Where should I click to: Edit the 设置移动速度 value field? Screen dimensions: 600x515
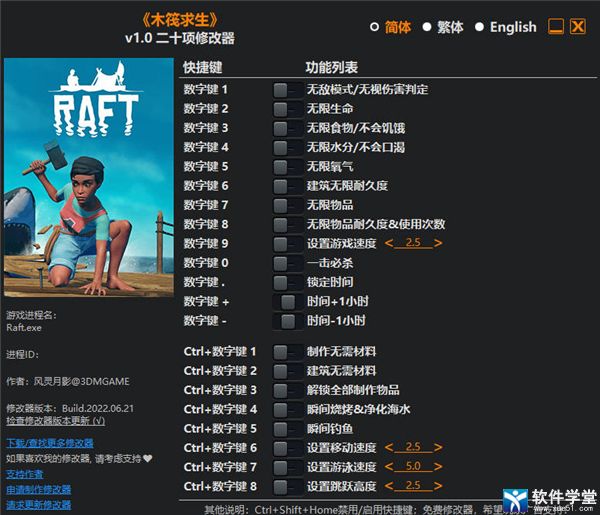pos(413,447)
